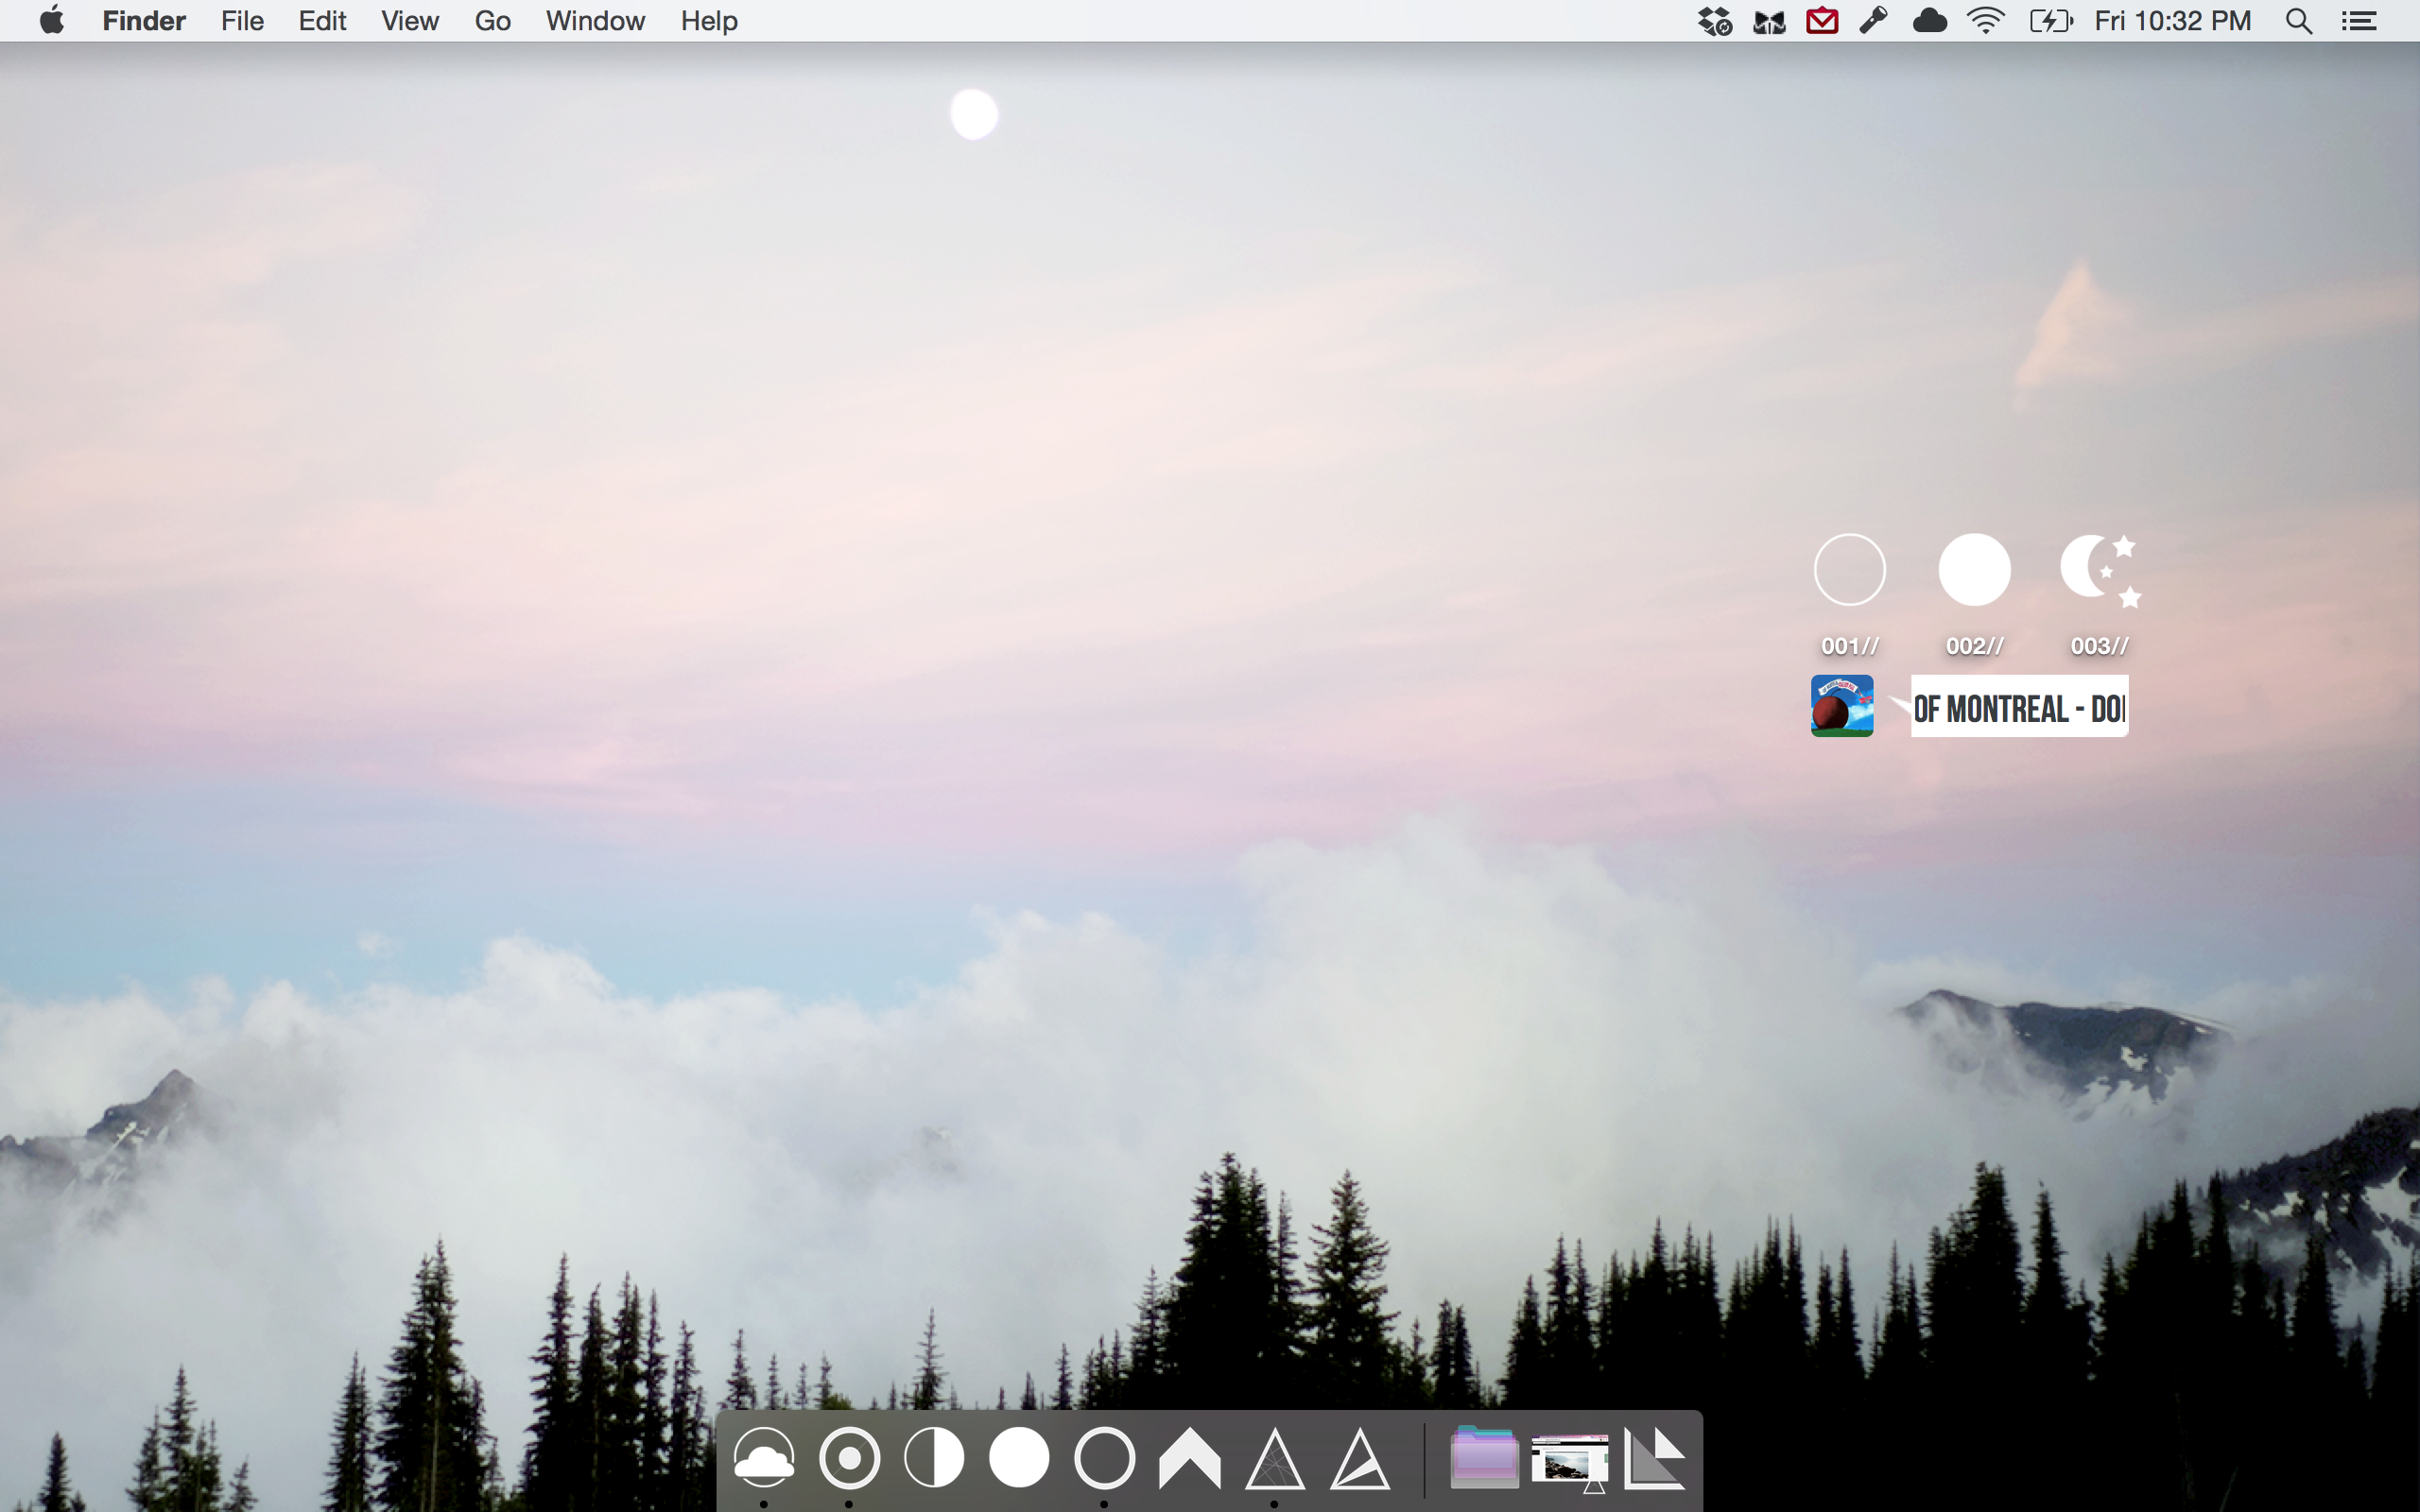Screen dimensions: 2420x1512
Task: Open the Window menu
Action: coord(595,21)
